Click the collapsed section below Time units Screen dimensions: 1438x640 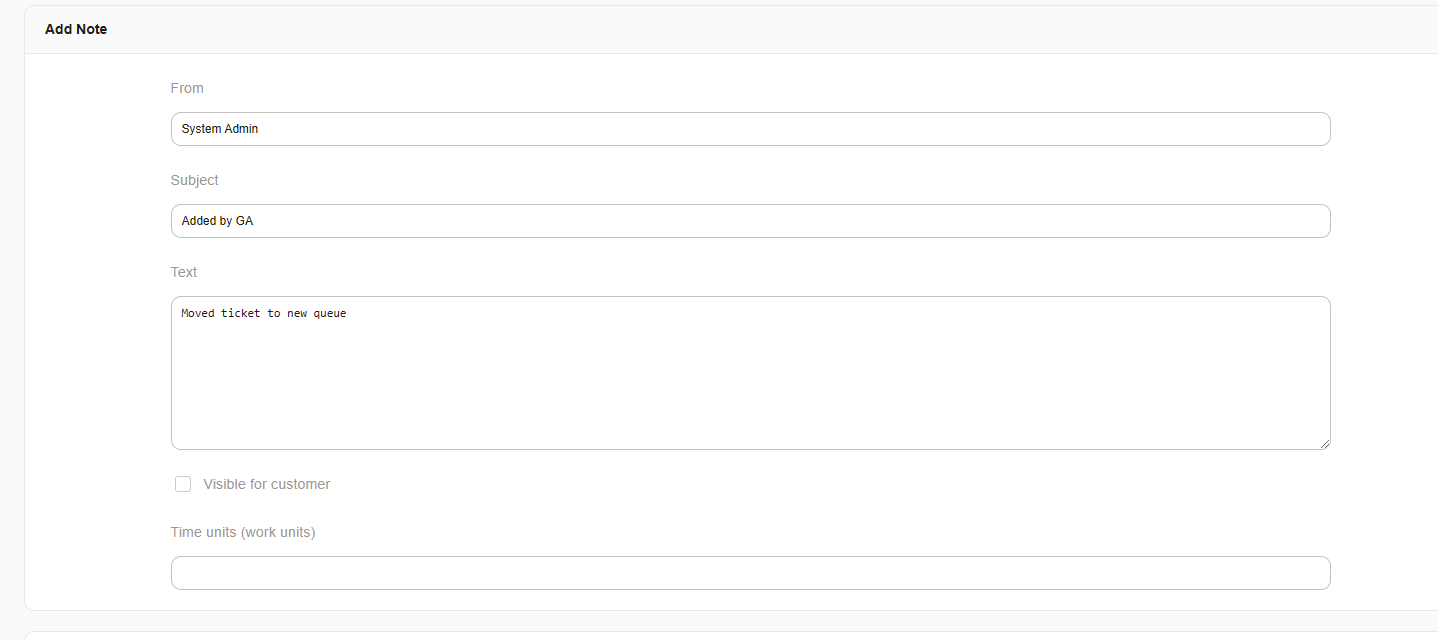(719, 634)
